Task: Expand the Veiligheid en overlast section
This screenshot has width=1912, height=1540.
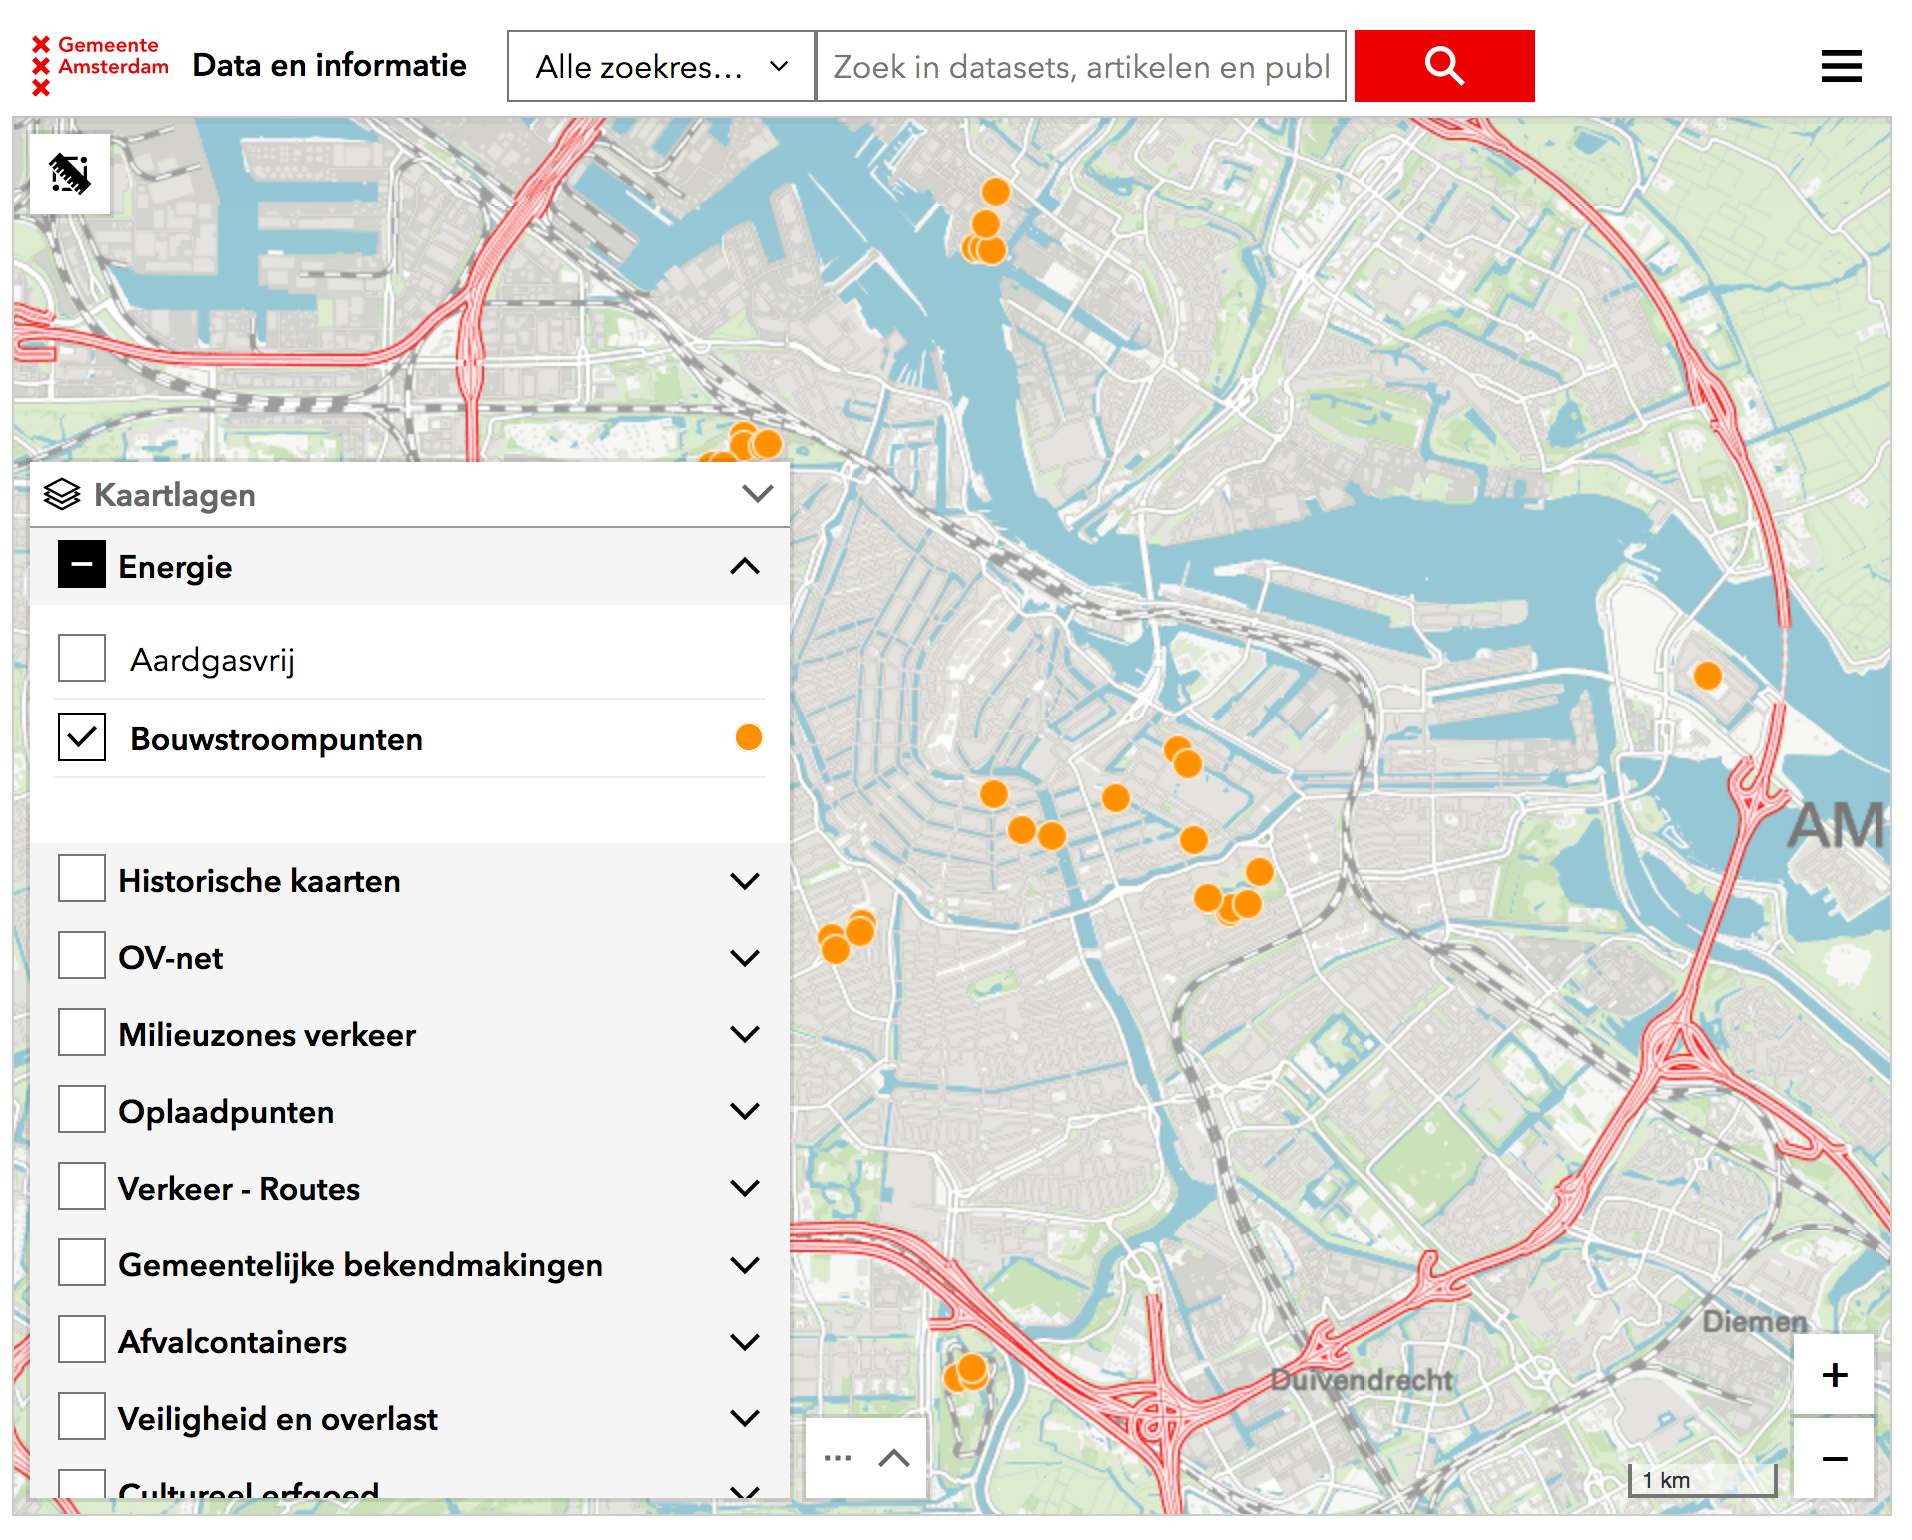Action: coord(744,1417)
